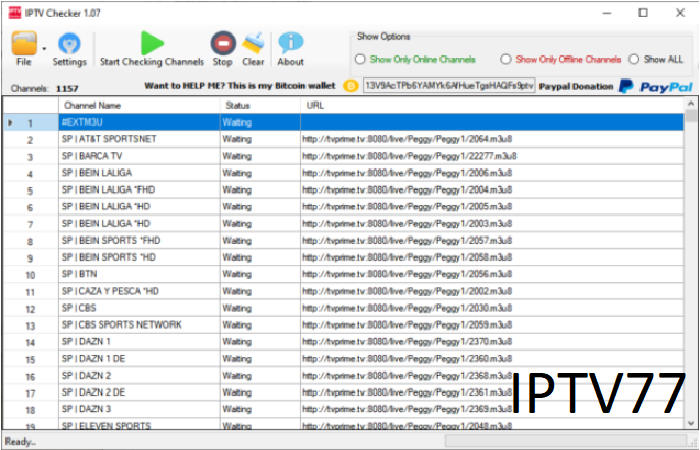Click URL ending 2059.m3u8
The width and height of the screenshot is (700, 450).
click(x=492, y=325)
